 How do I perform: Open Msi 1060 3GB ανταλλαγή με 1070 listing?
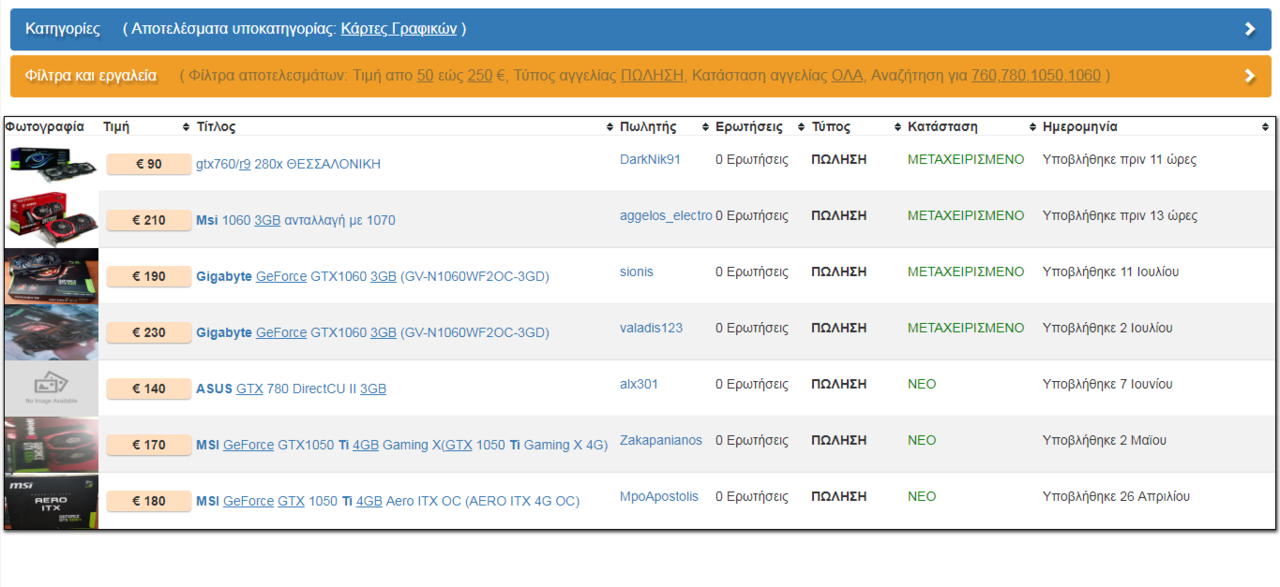[295, 220]
